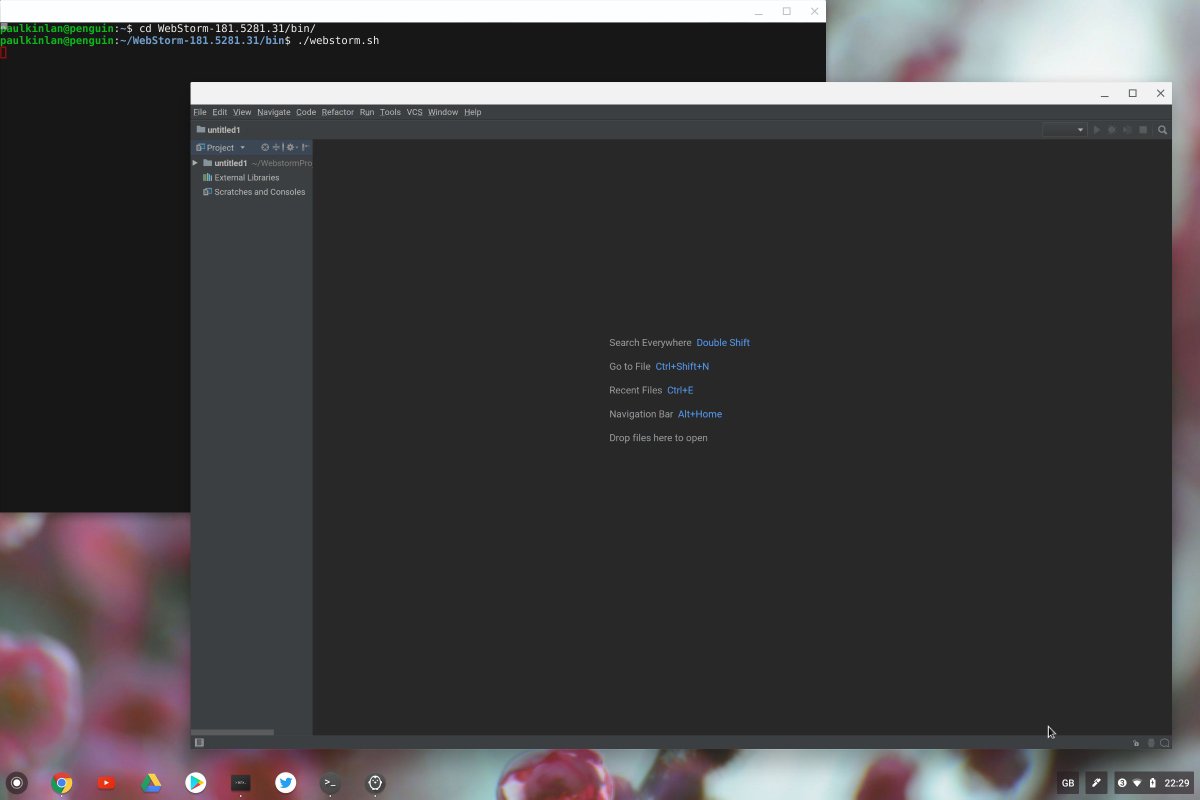Click the Run with Coverage icon
This screenshot has width=1200, height=800.
[1127, 130]
